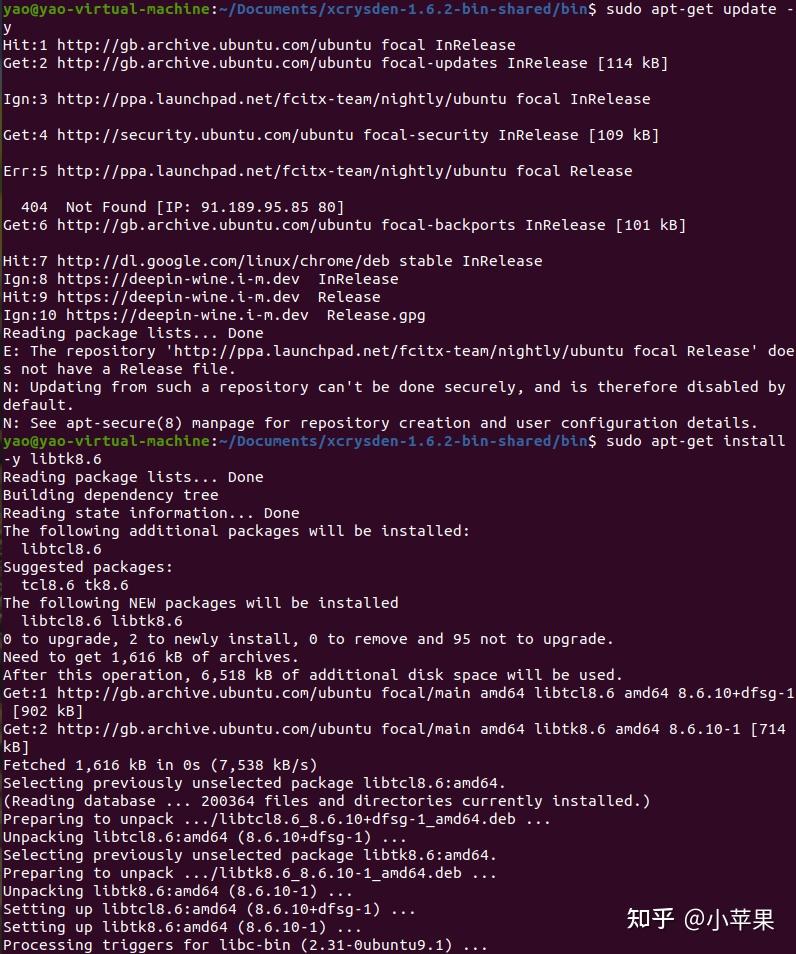This screenshot has height=954, width=796.
Task: Click the security.ubuntu.com focal-security URL
Action: 204,135
